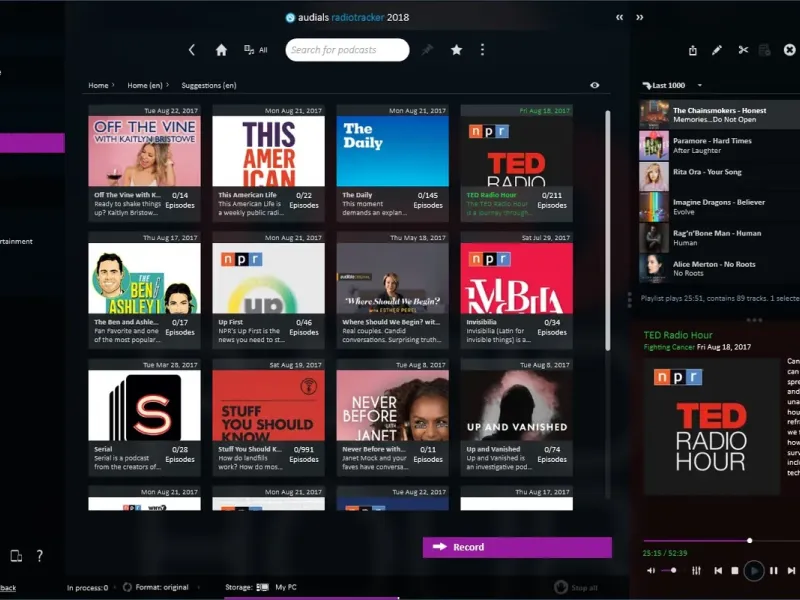Open Where Should We Begin podcast
Viewport: 800px width, 600px height.
(x=392, y=290)
